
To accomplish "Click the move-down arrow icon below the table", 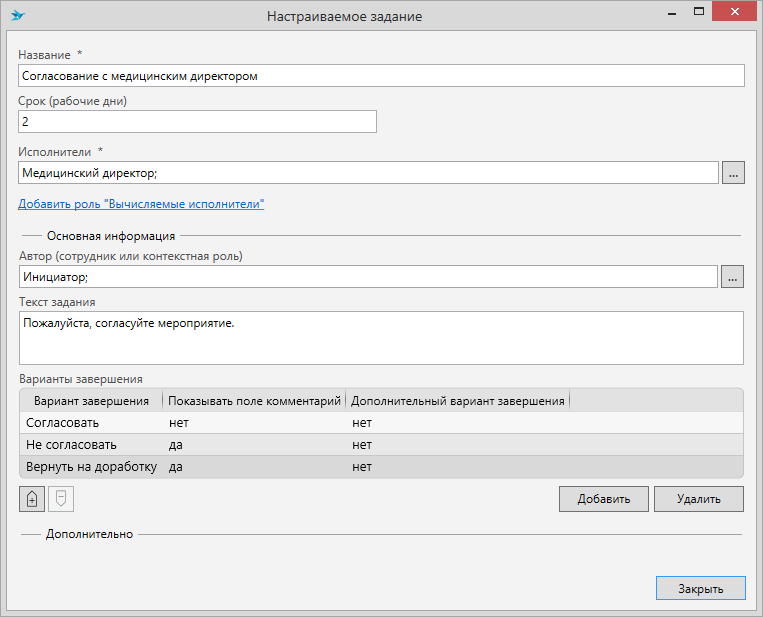I will 61,499.
